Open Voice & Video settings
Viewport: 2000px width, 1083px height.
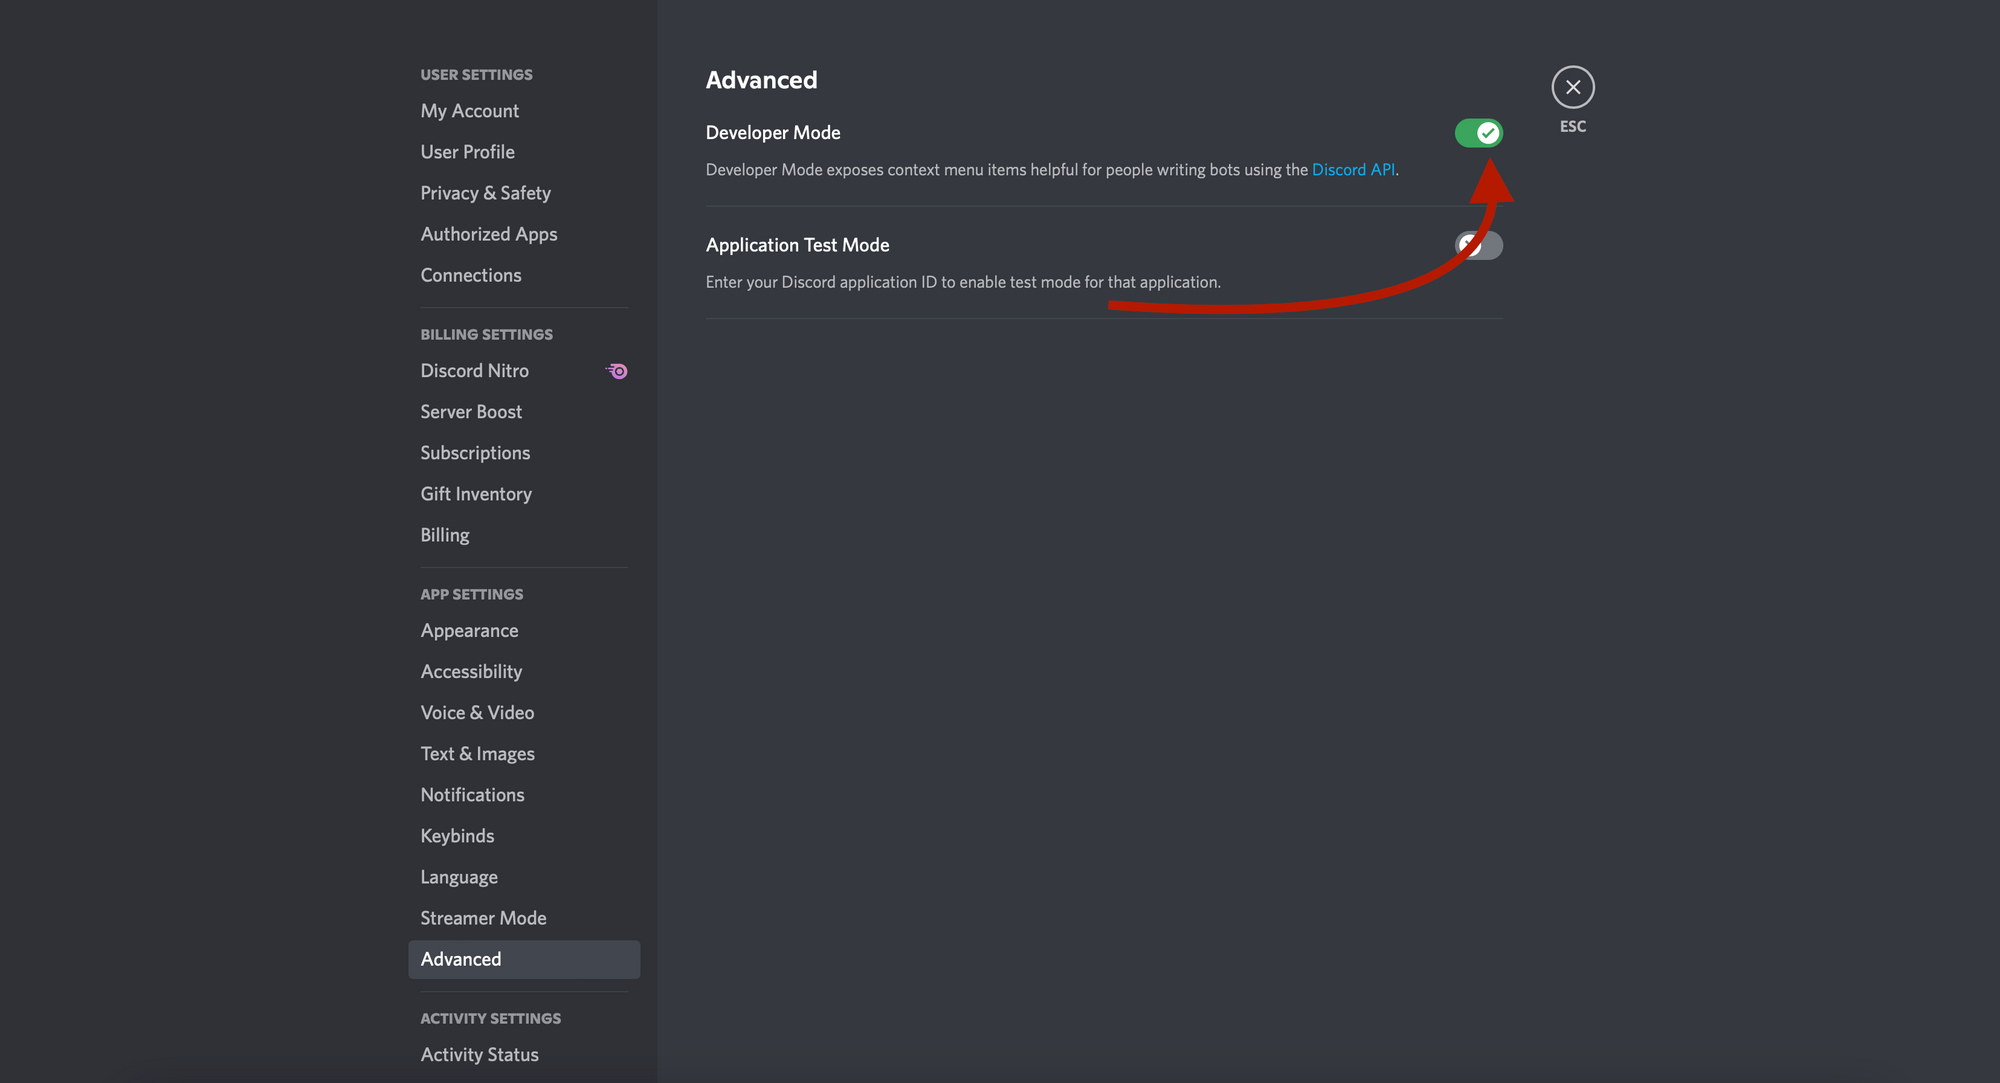click(476, 711)
